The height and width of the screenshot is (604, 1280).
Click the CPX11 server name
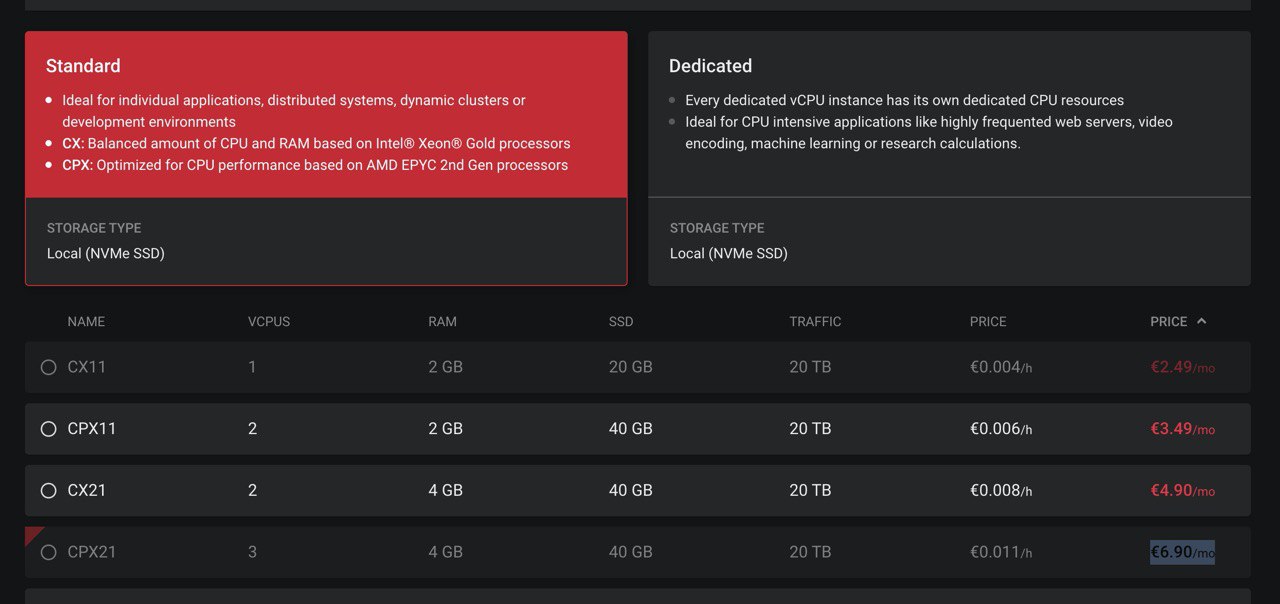tap(92, 429)
